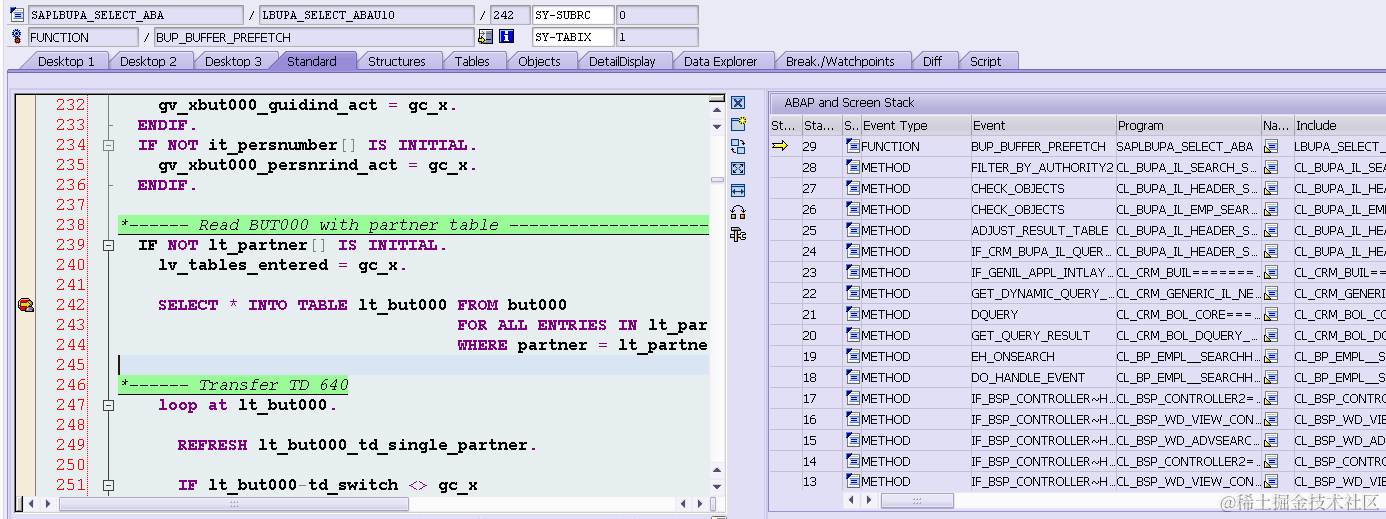Screen dimensions: 1386x519
Task: Click the SY-SUBRC variable field
Action: 572,15
